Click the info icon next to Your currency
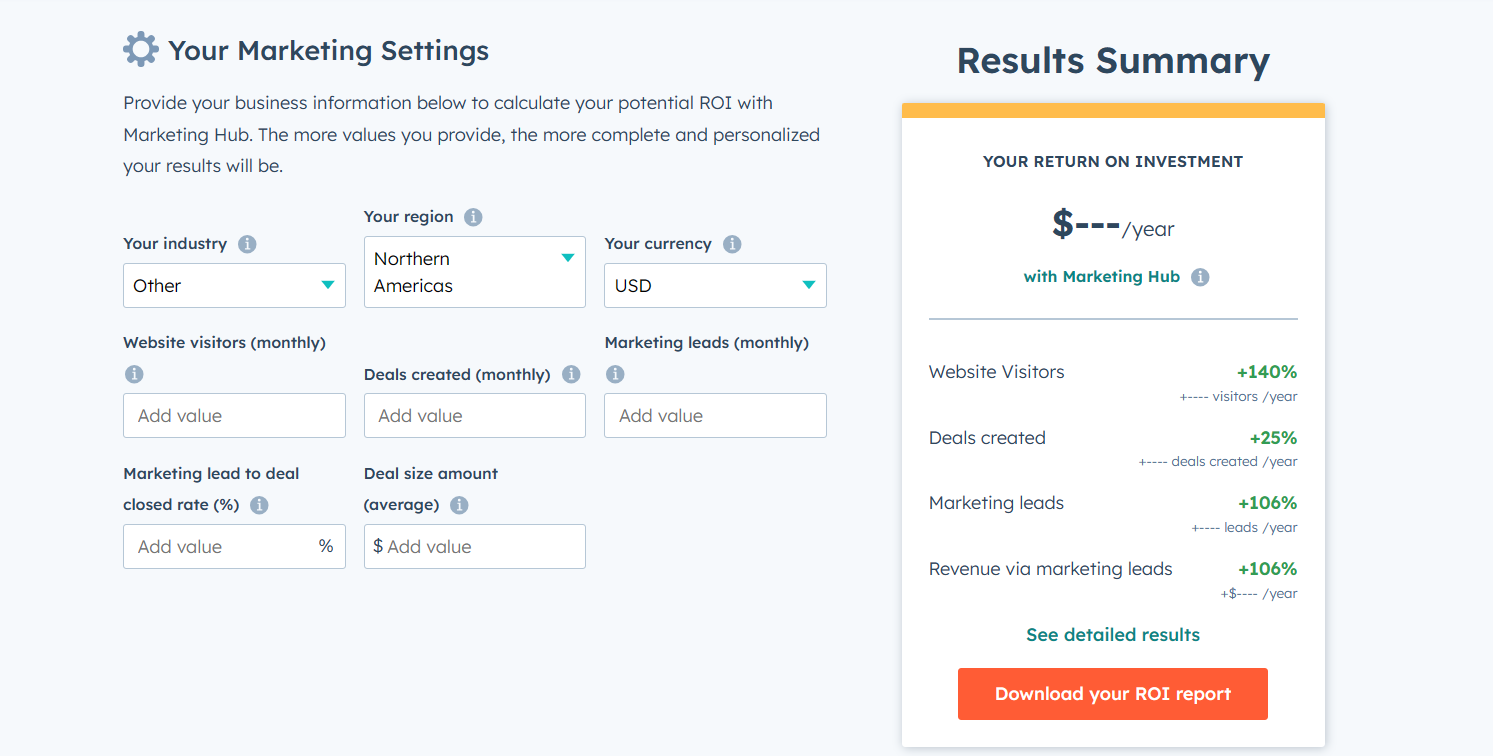 tap(732, 244)
